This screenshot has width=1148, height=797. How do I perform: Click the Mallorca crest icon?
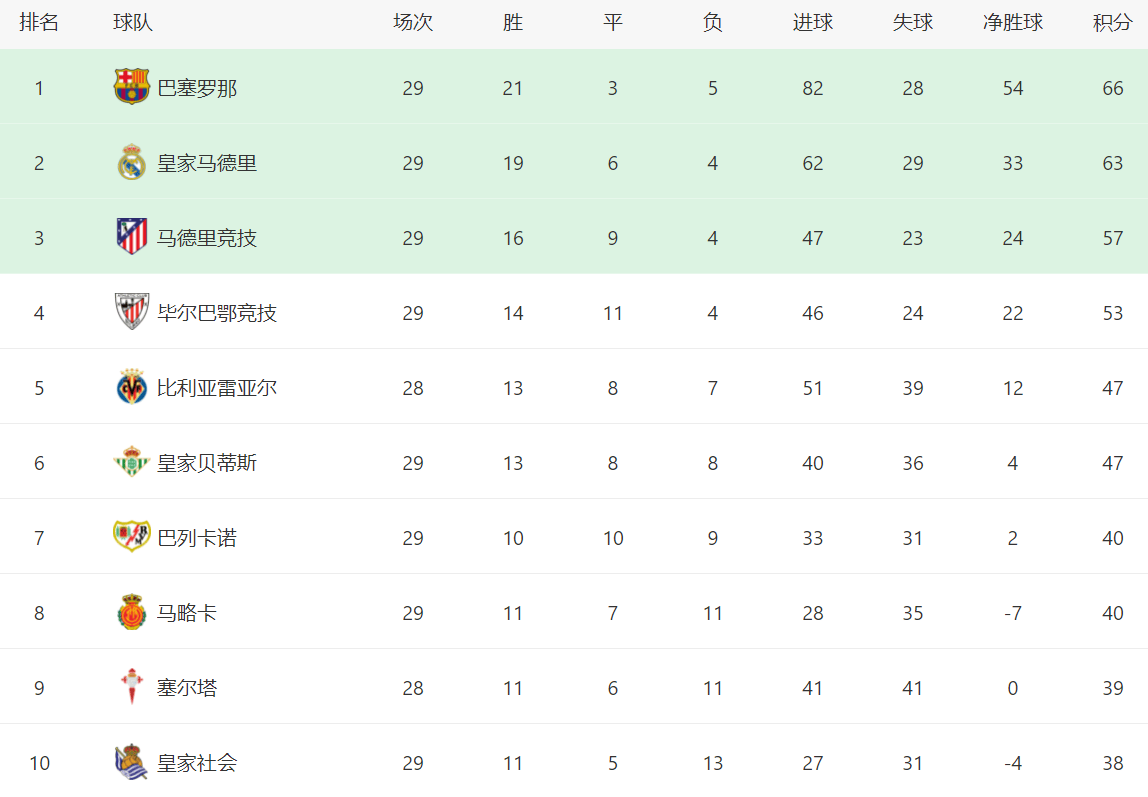[132, 612]
